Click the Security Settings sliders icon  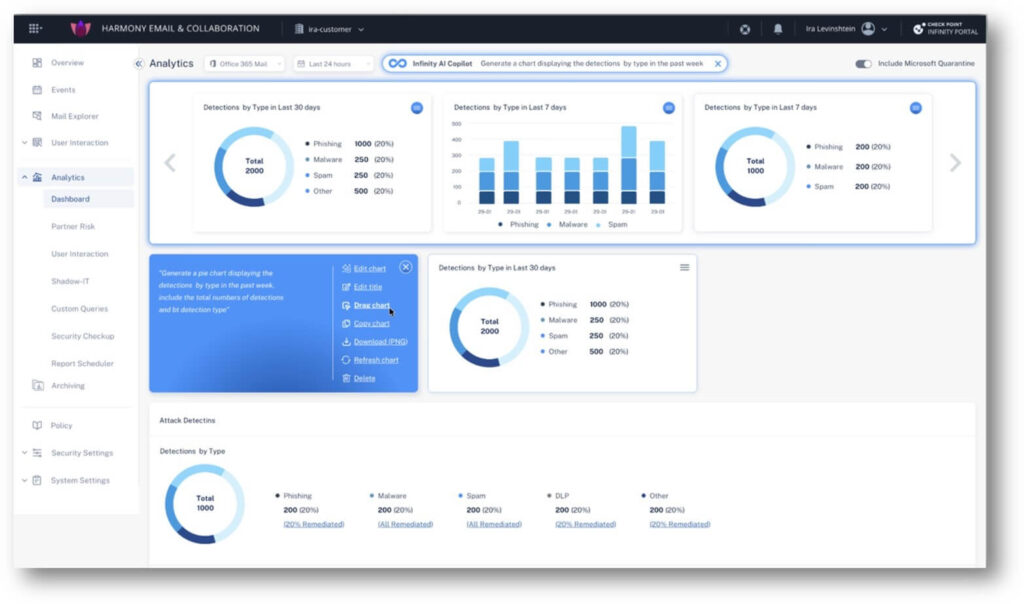tap(37, 453)
